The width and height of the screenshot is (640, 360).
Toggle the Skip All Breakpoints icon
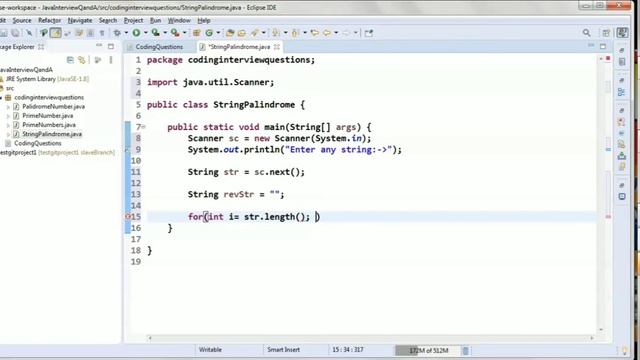click(x=29, y=33)
